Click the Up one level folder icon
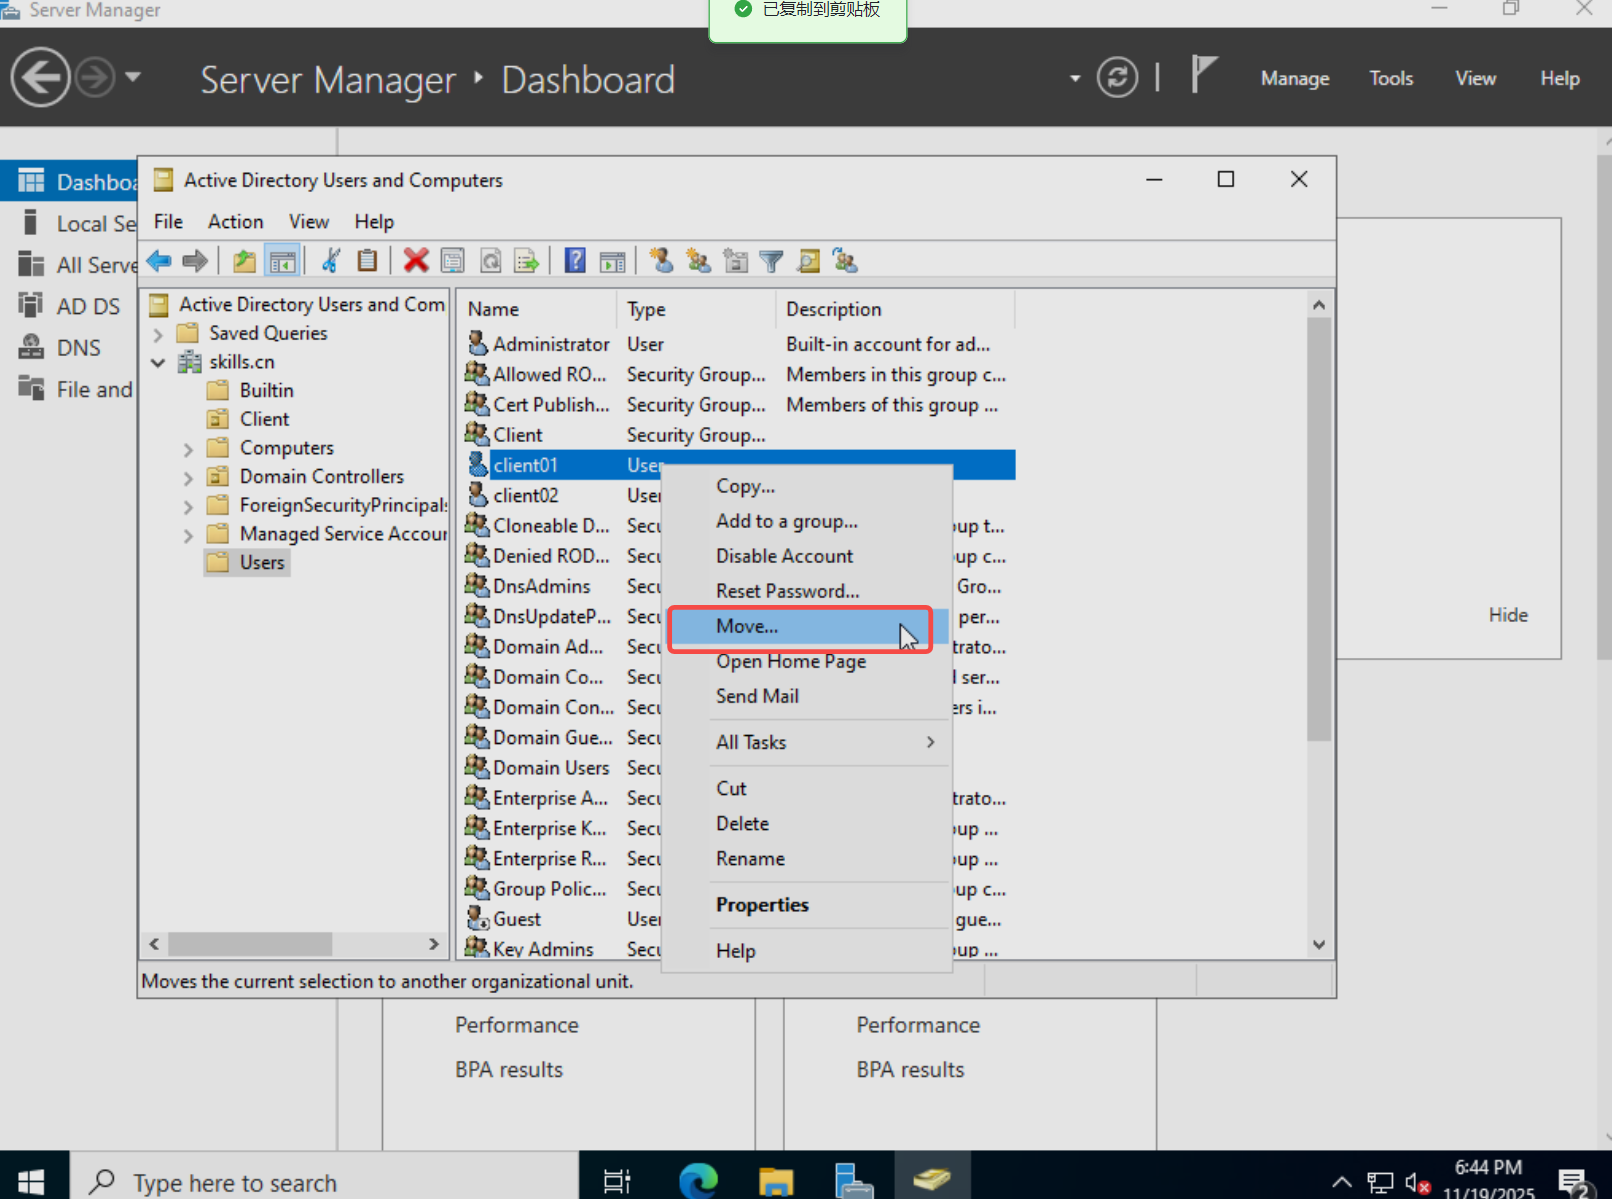 pos(244,261)
